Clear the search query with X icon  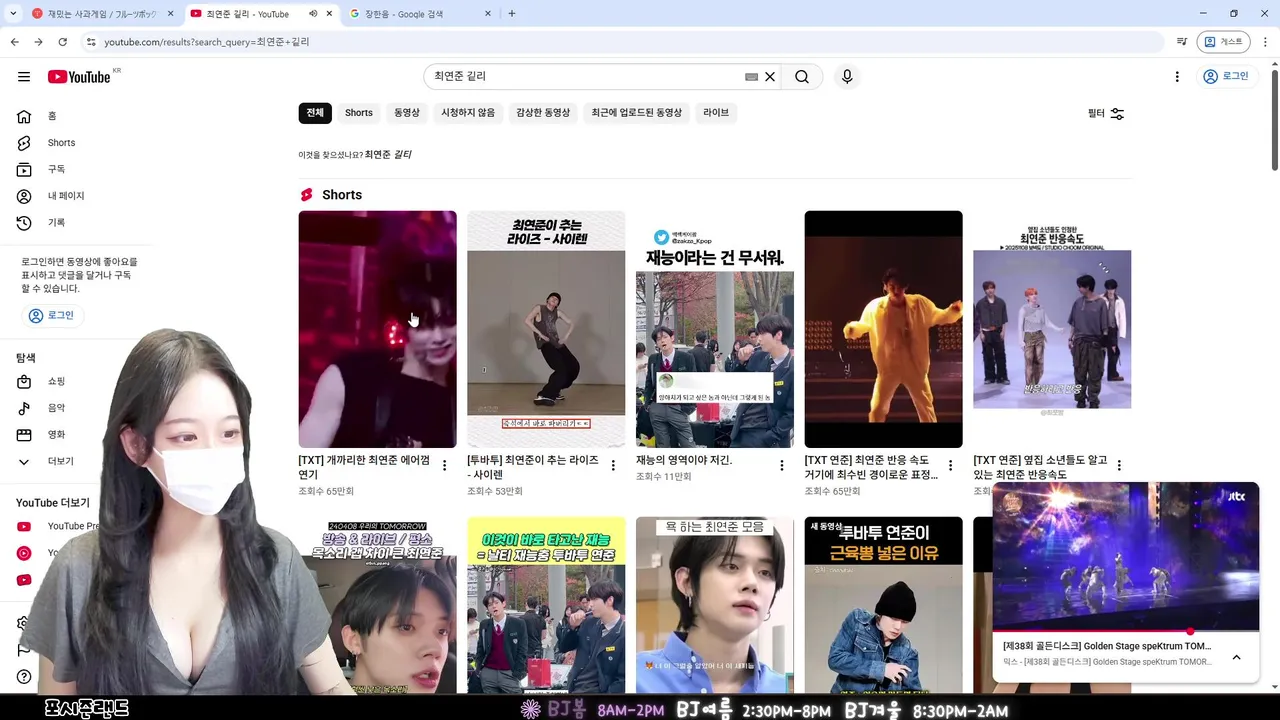770,77
